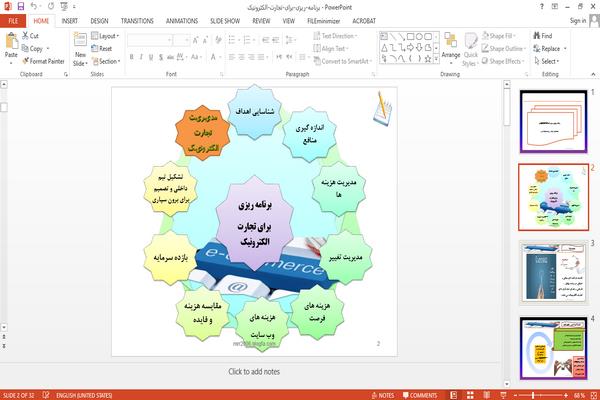Screen dimensions: 600x400
Task: Open PowerPoint Help question mark
Action: [541, 7]
